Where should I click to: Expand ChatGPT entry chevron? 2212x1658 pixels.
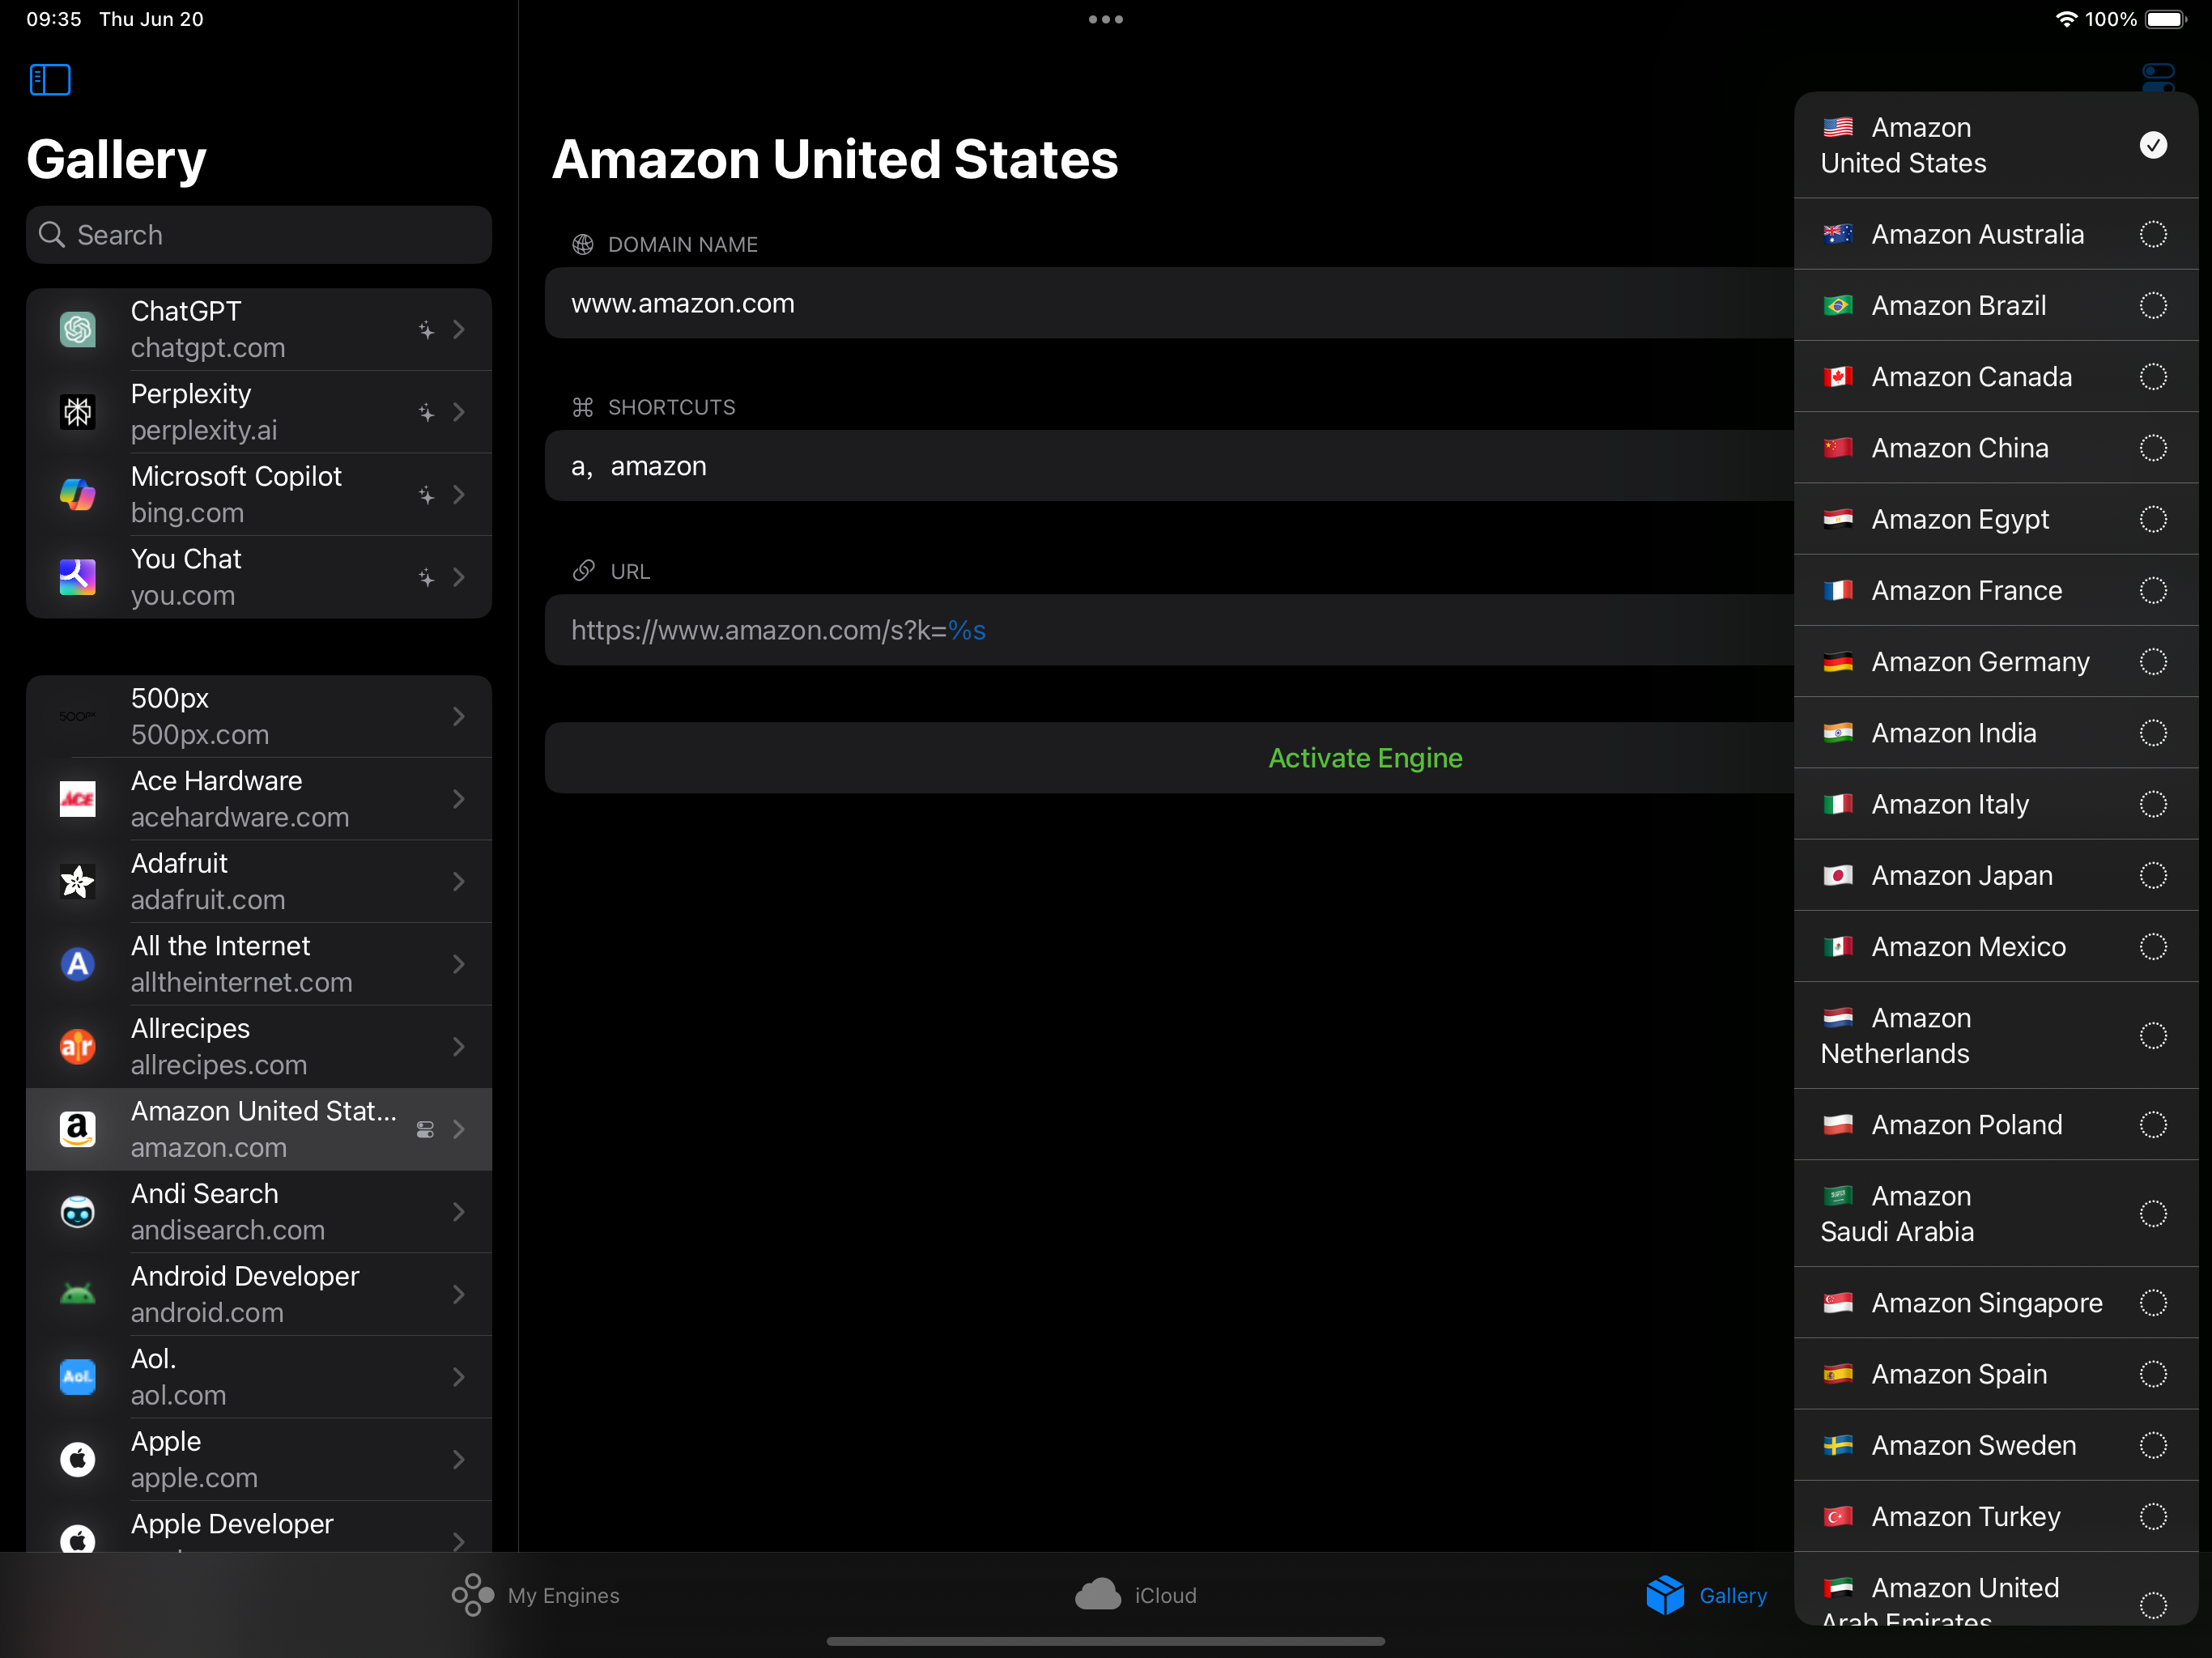tap(459, 329)
